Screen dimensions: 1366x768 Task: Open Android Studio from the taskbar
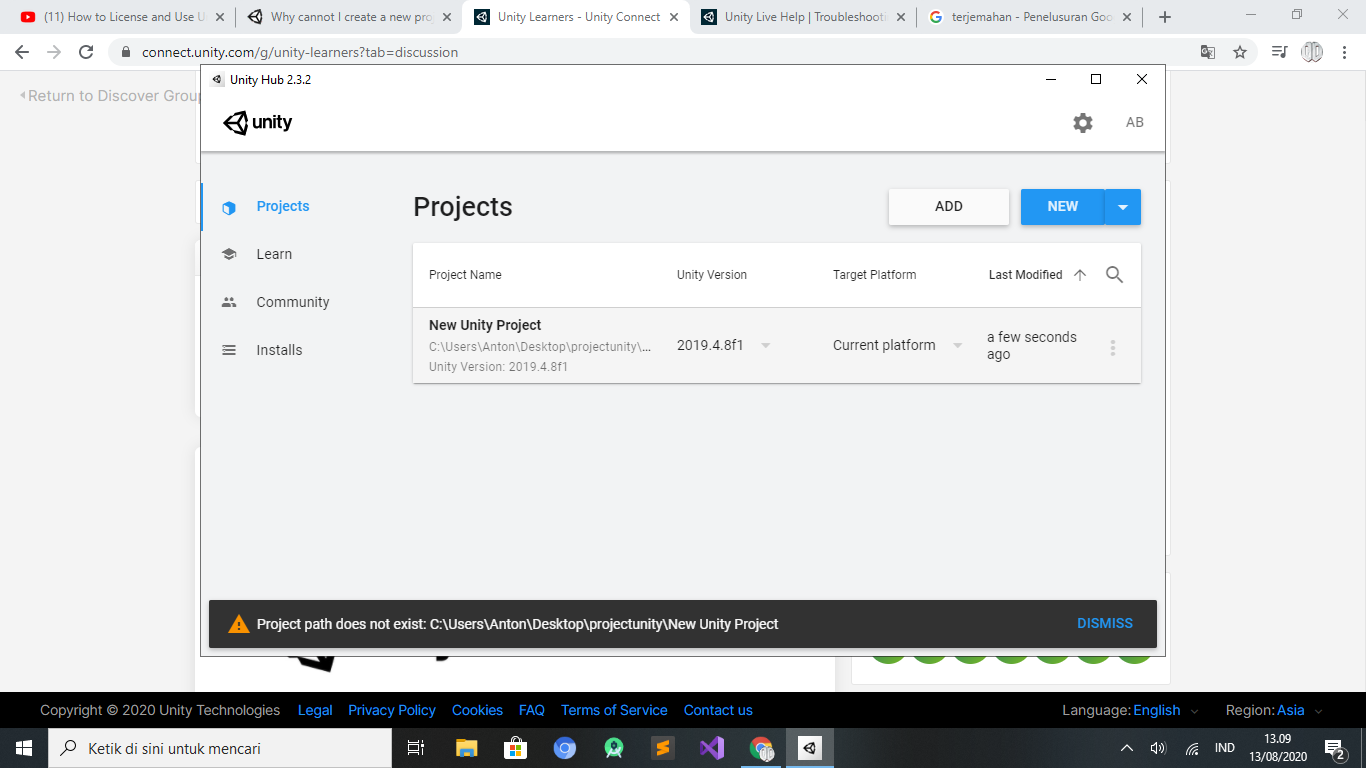point(614,748)
